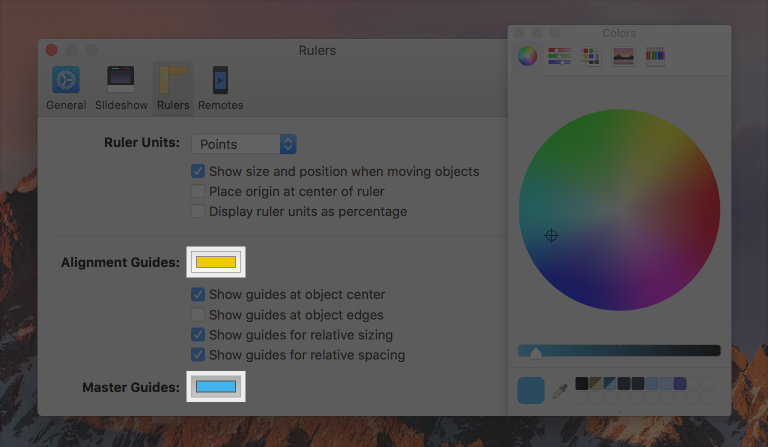Toggle Show size and position when moving objects
Screen dimensions: 768x447
pyautogui.click(x=198, y=171)
